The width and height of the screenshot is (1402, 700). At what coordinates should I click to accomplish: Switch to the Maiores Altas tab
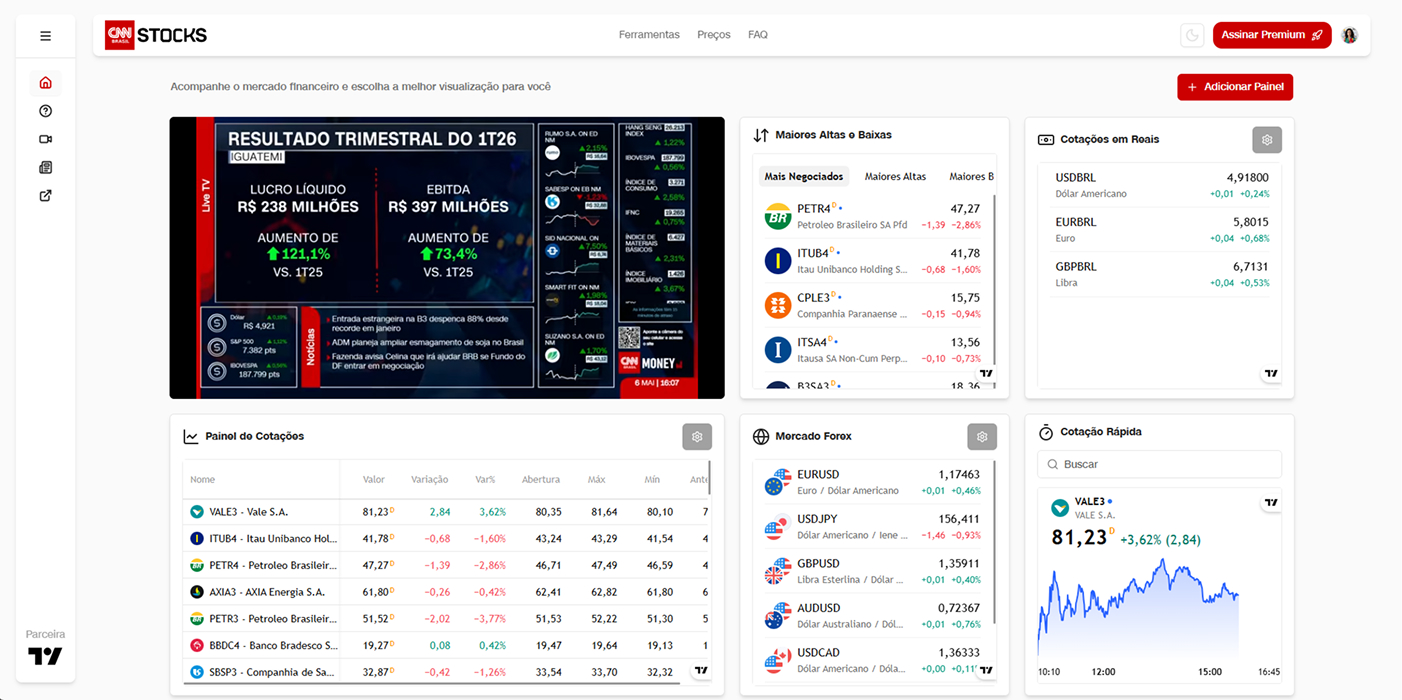pos(895,177)
